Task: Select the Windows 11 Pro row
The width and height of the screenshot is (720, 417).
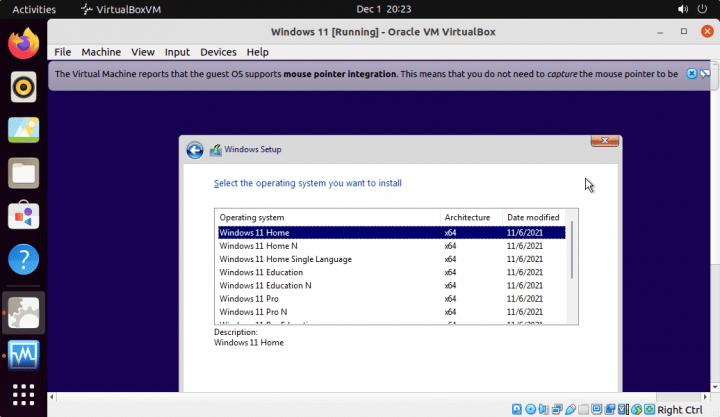Action: click(x=392, y=299)
